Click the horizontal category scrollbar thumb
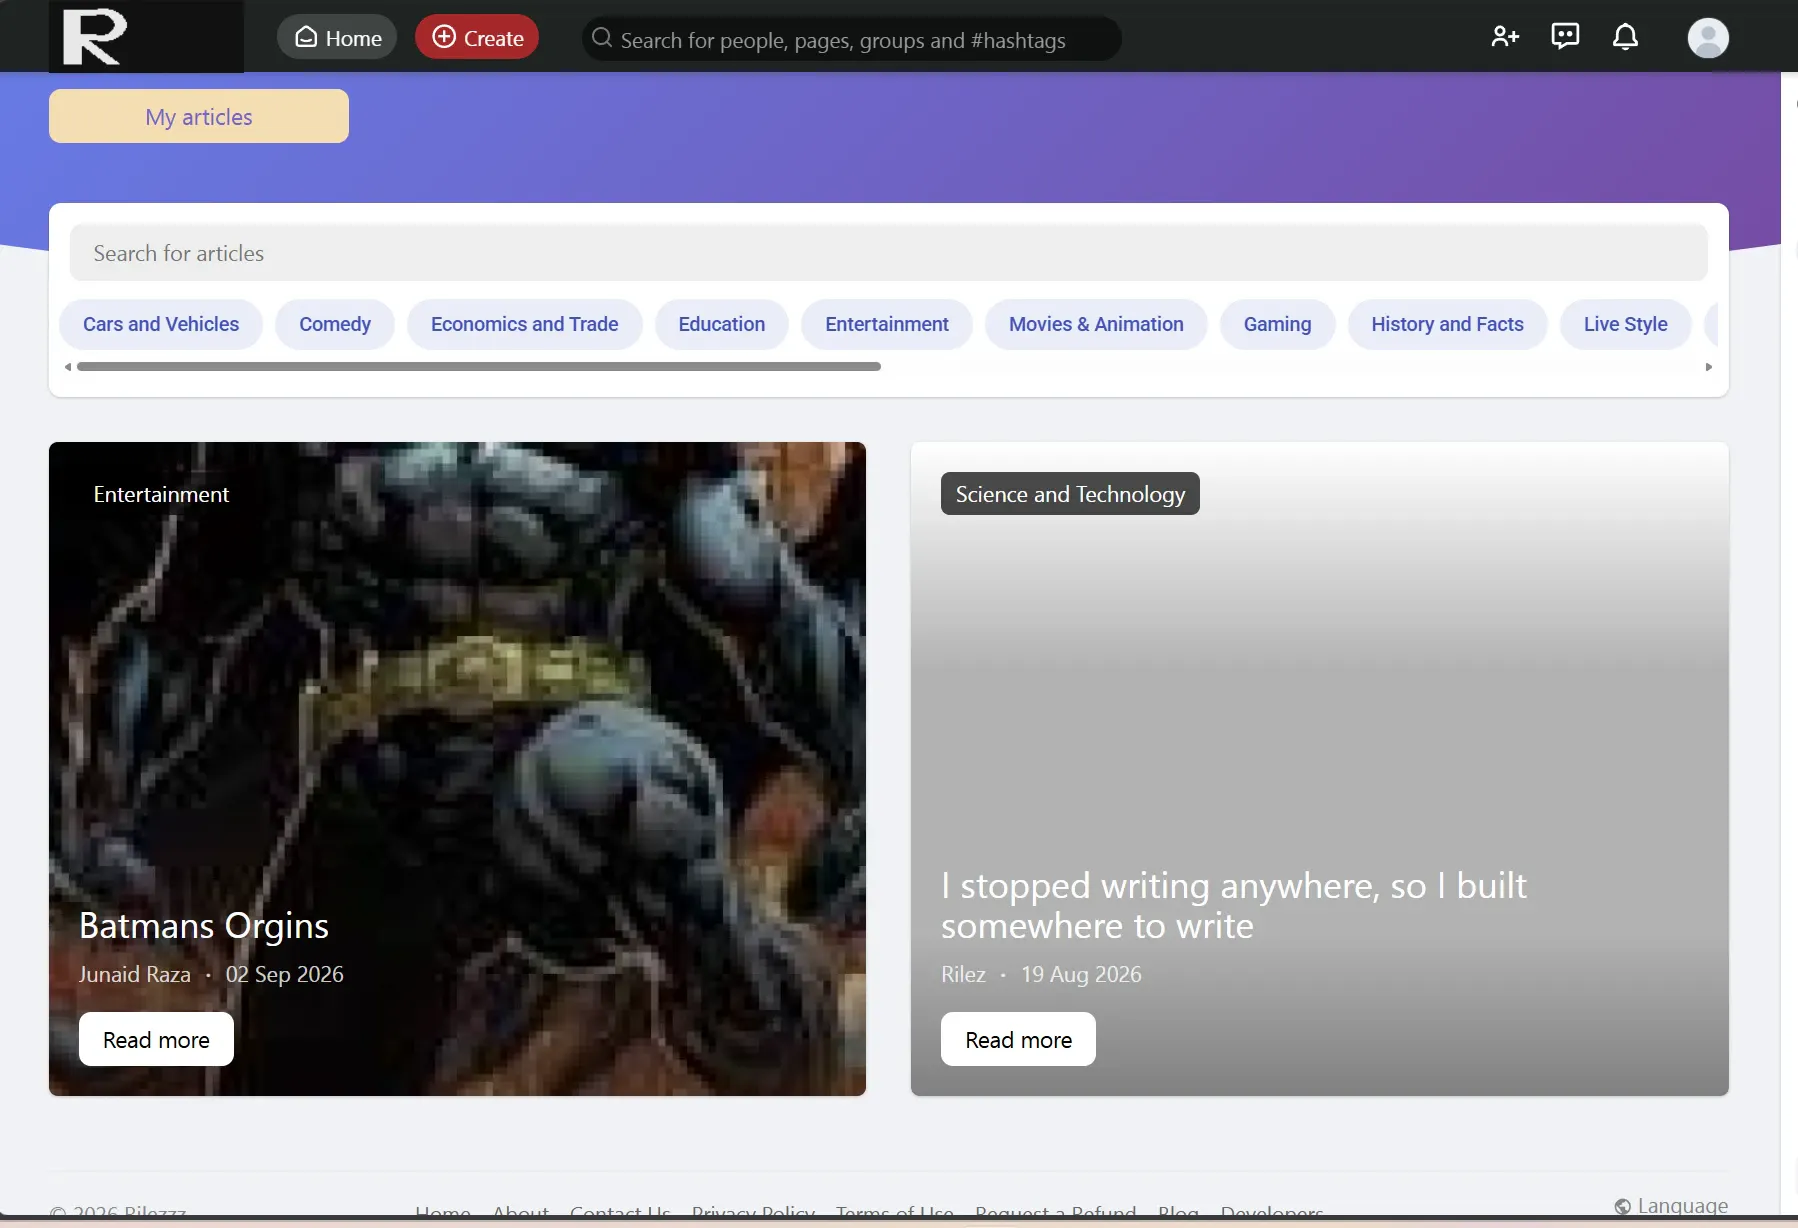Screen dimensions: 1798x1228 pos(479,367)
